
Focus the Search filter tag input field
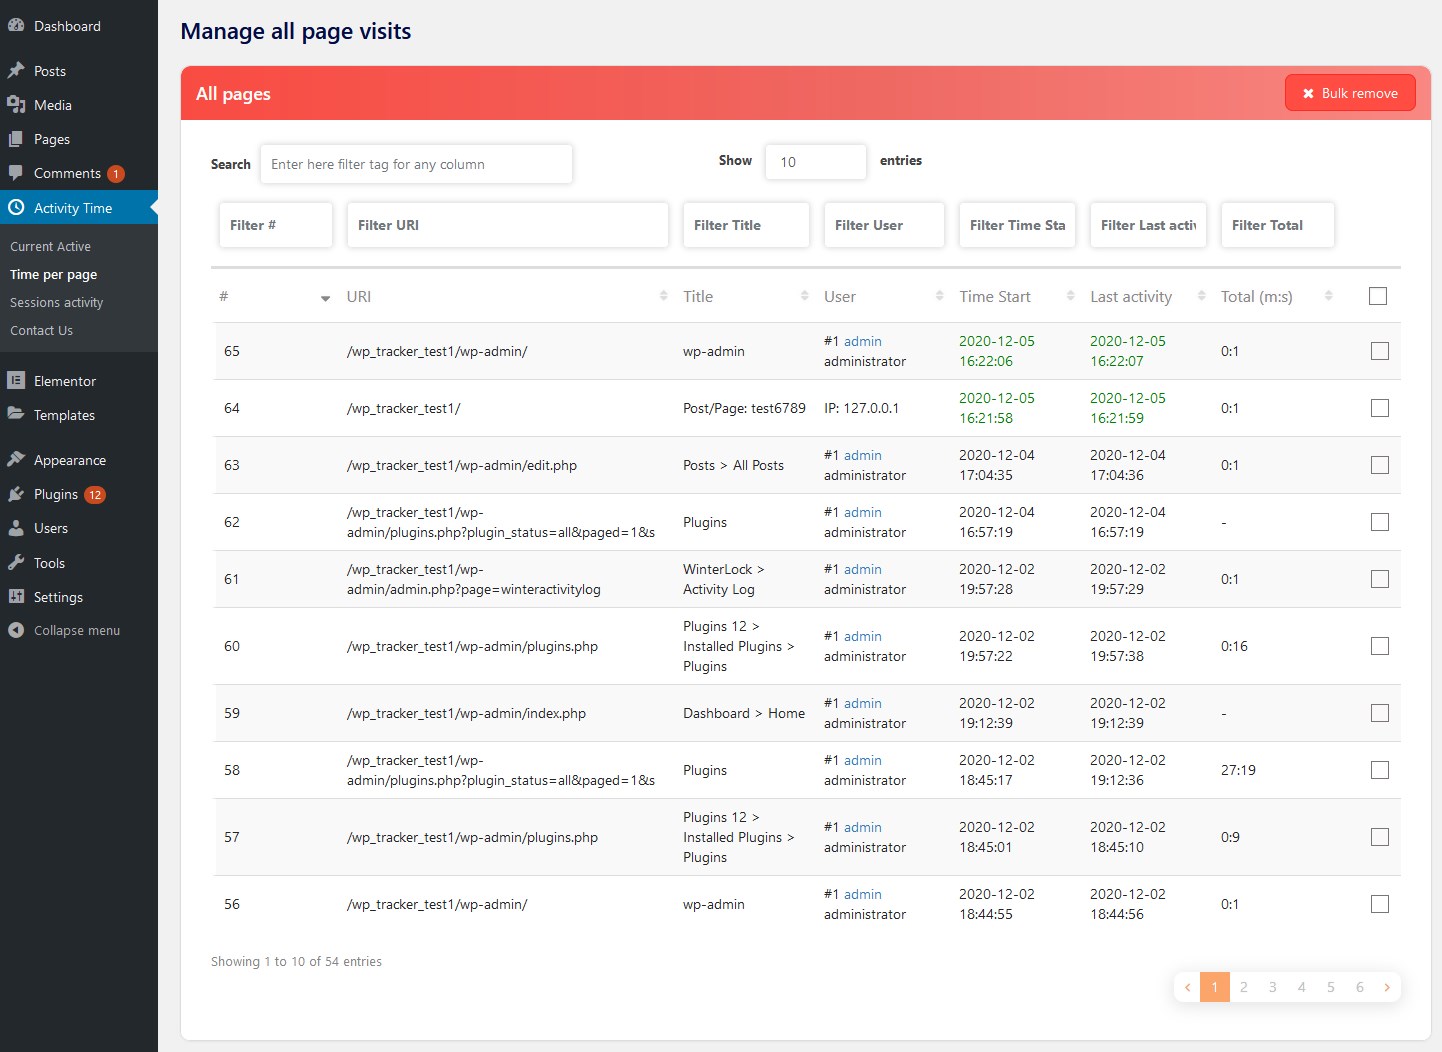click(x=416, y=164)
